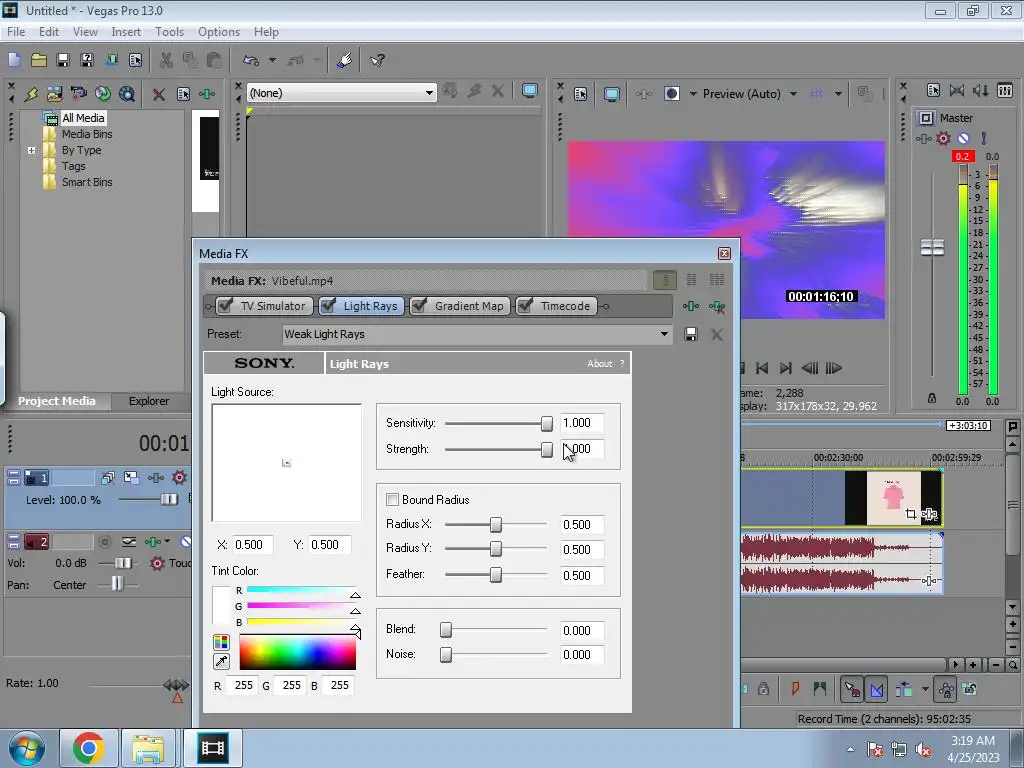Click the color palette swatches icon
The width and height of the screenshot is (1024, 768).
221,642
